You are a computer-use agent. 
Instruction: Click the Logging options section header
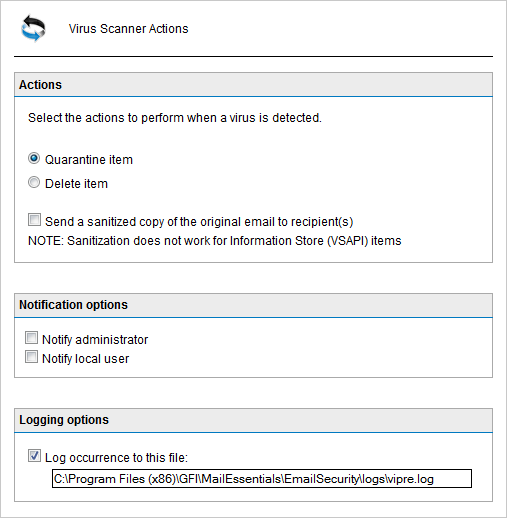(x=253, y=420)
